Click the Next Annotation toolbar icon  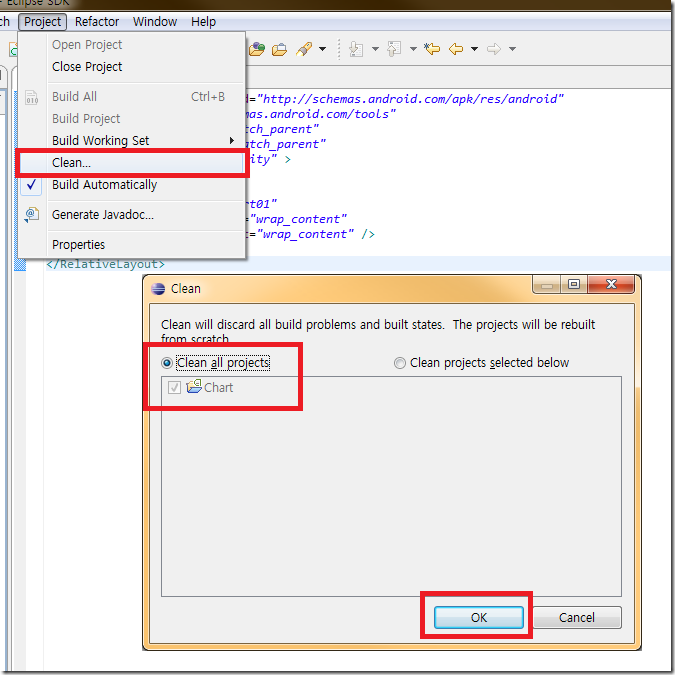tap(356, 49)
